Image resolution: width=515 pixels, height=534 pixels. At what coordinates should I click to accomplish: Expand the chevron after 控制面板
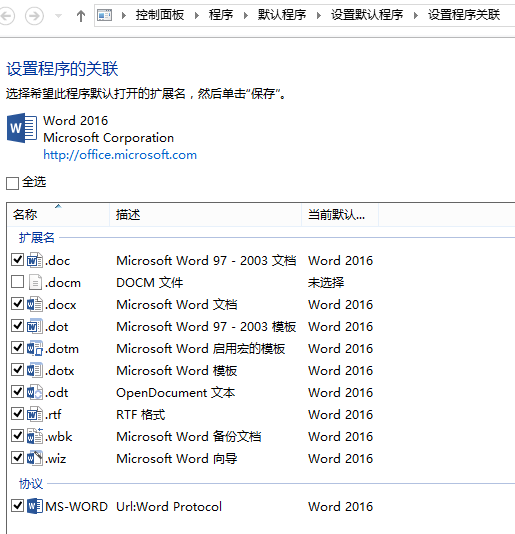pos(197,15)
